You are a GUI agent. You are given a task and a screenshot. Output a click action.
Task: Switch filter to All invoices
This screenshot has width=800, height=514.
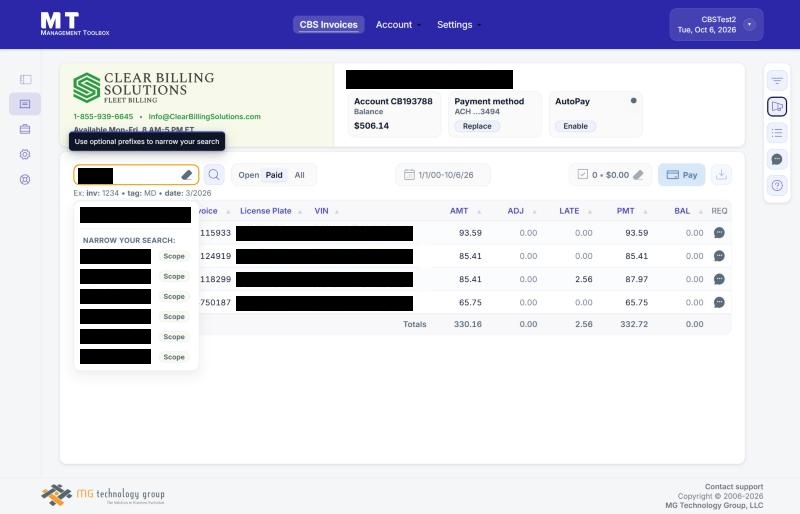pyautogui.click(x=299, y=175)
